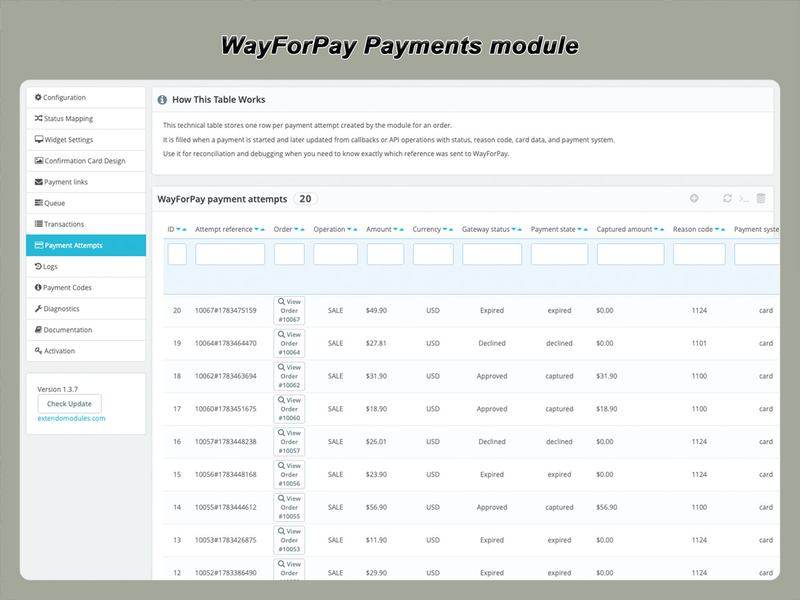Open the Diagnostics section

(x=86, y=309)
